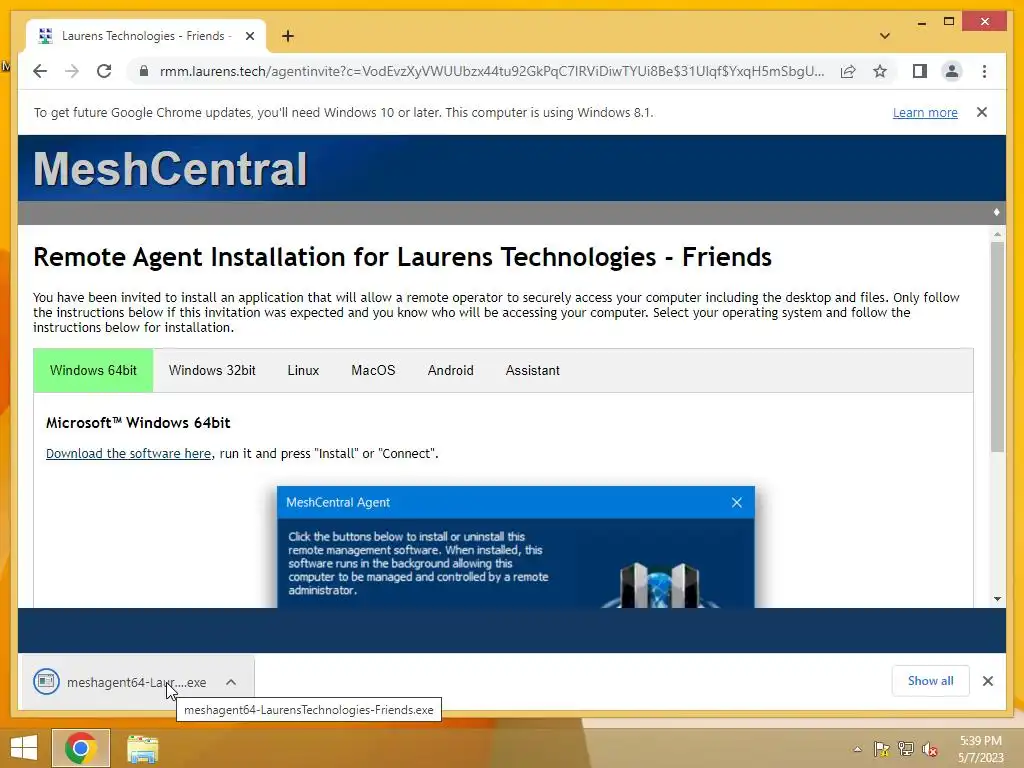1024x768 pixels.
Task: Click the muted volume tray icon
Action: pos(930,749)
